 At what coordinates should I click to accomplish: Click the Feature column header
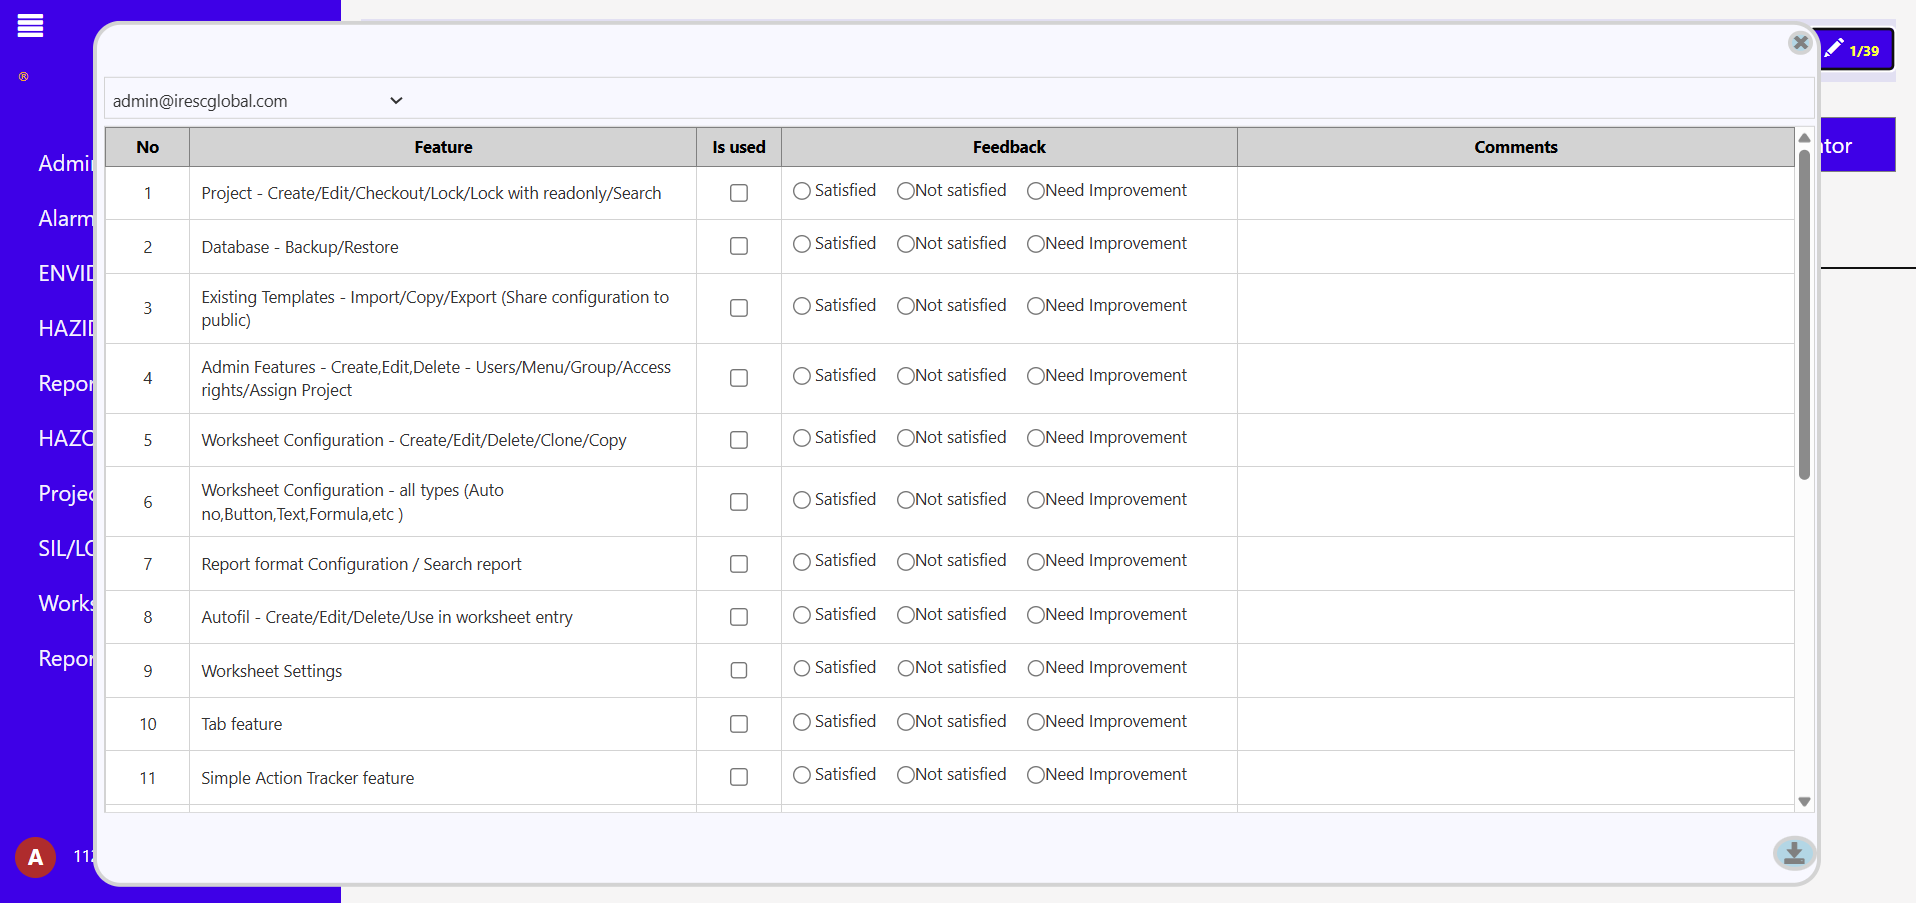click(x=443, y=147)
